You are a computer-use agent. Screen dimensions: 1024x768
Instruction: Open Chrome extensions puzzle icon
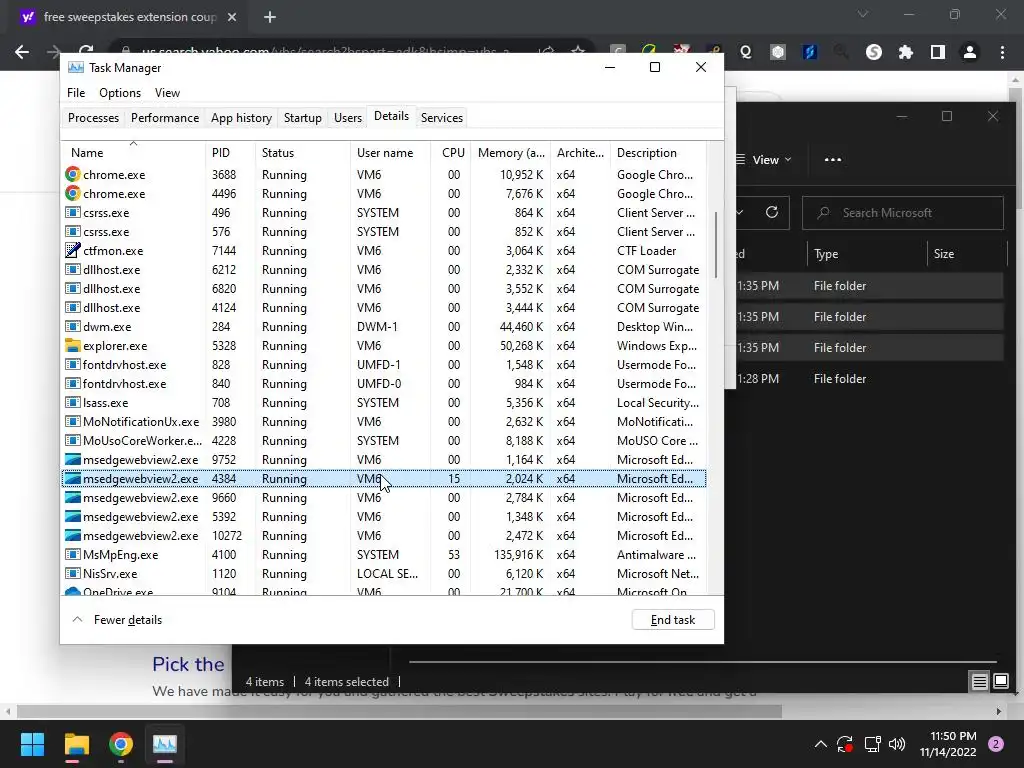(906, 52)
